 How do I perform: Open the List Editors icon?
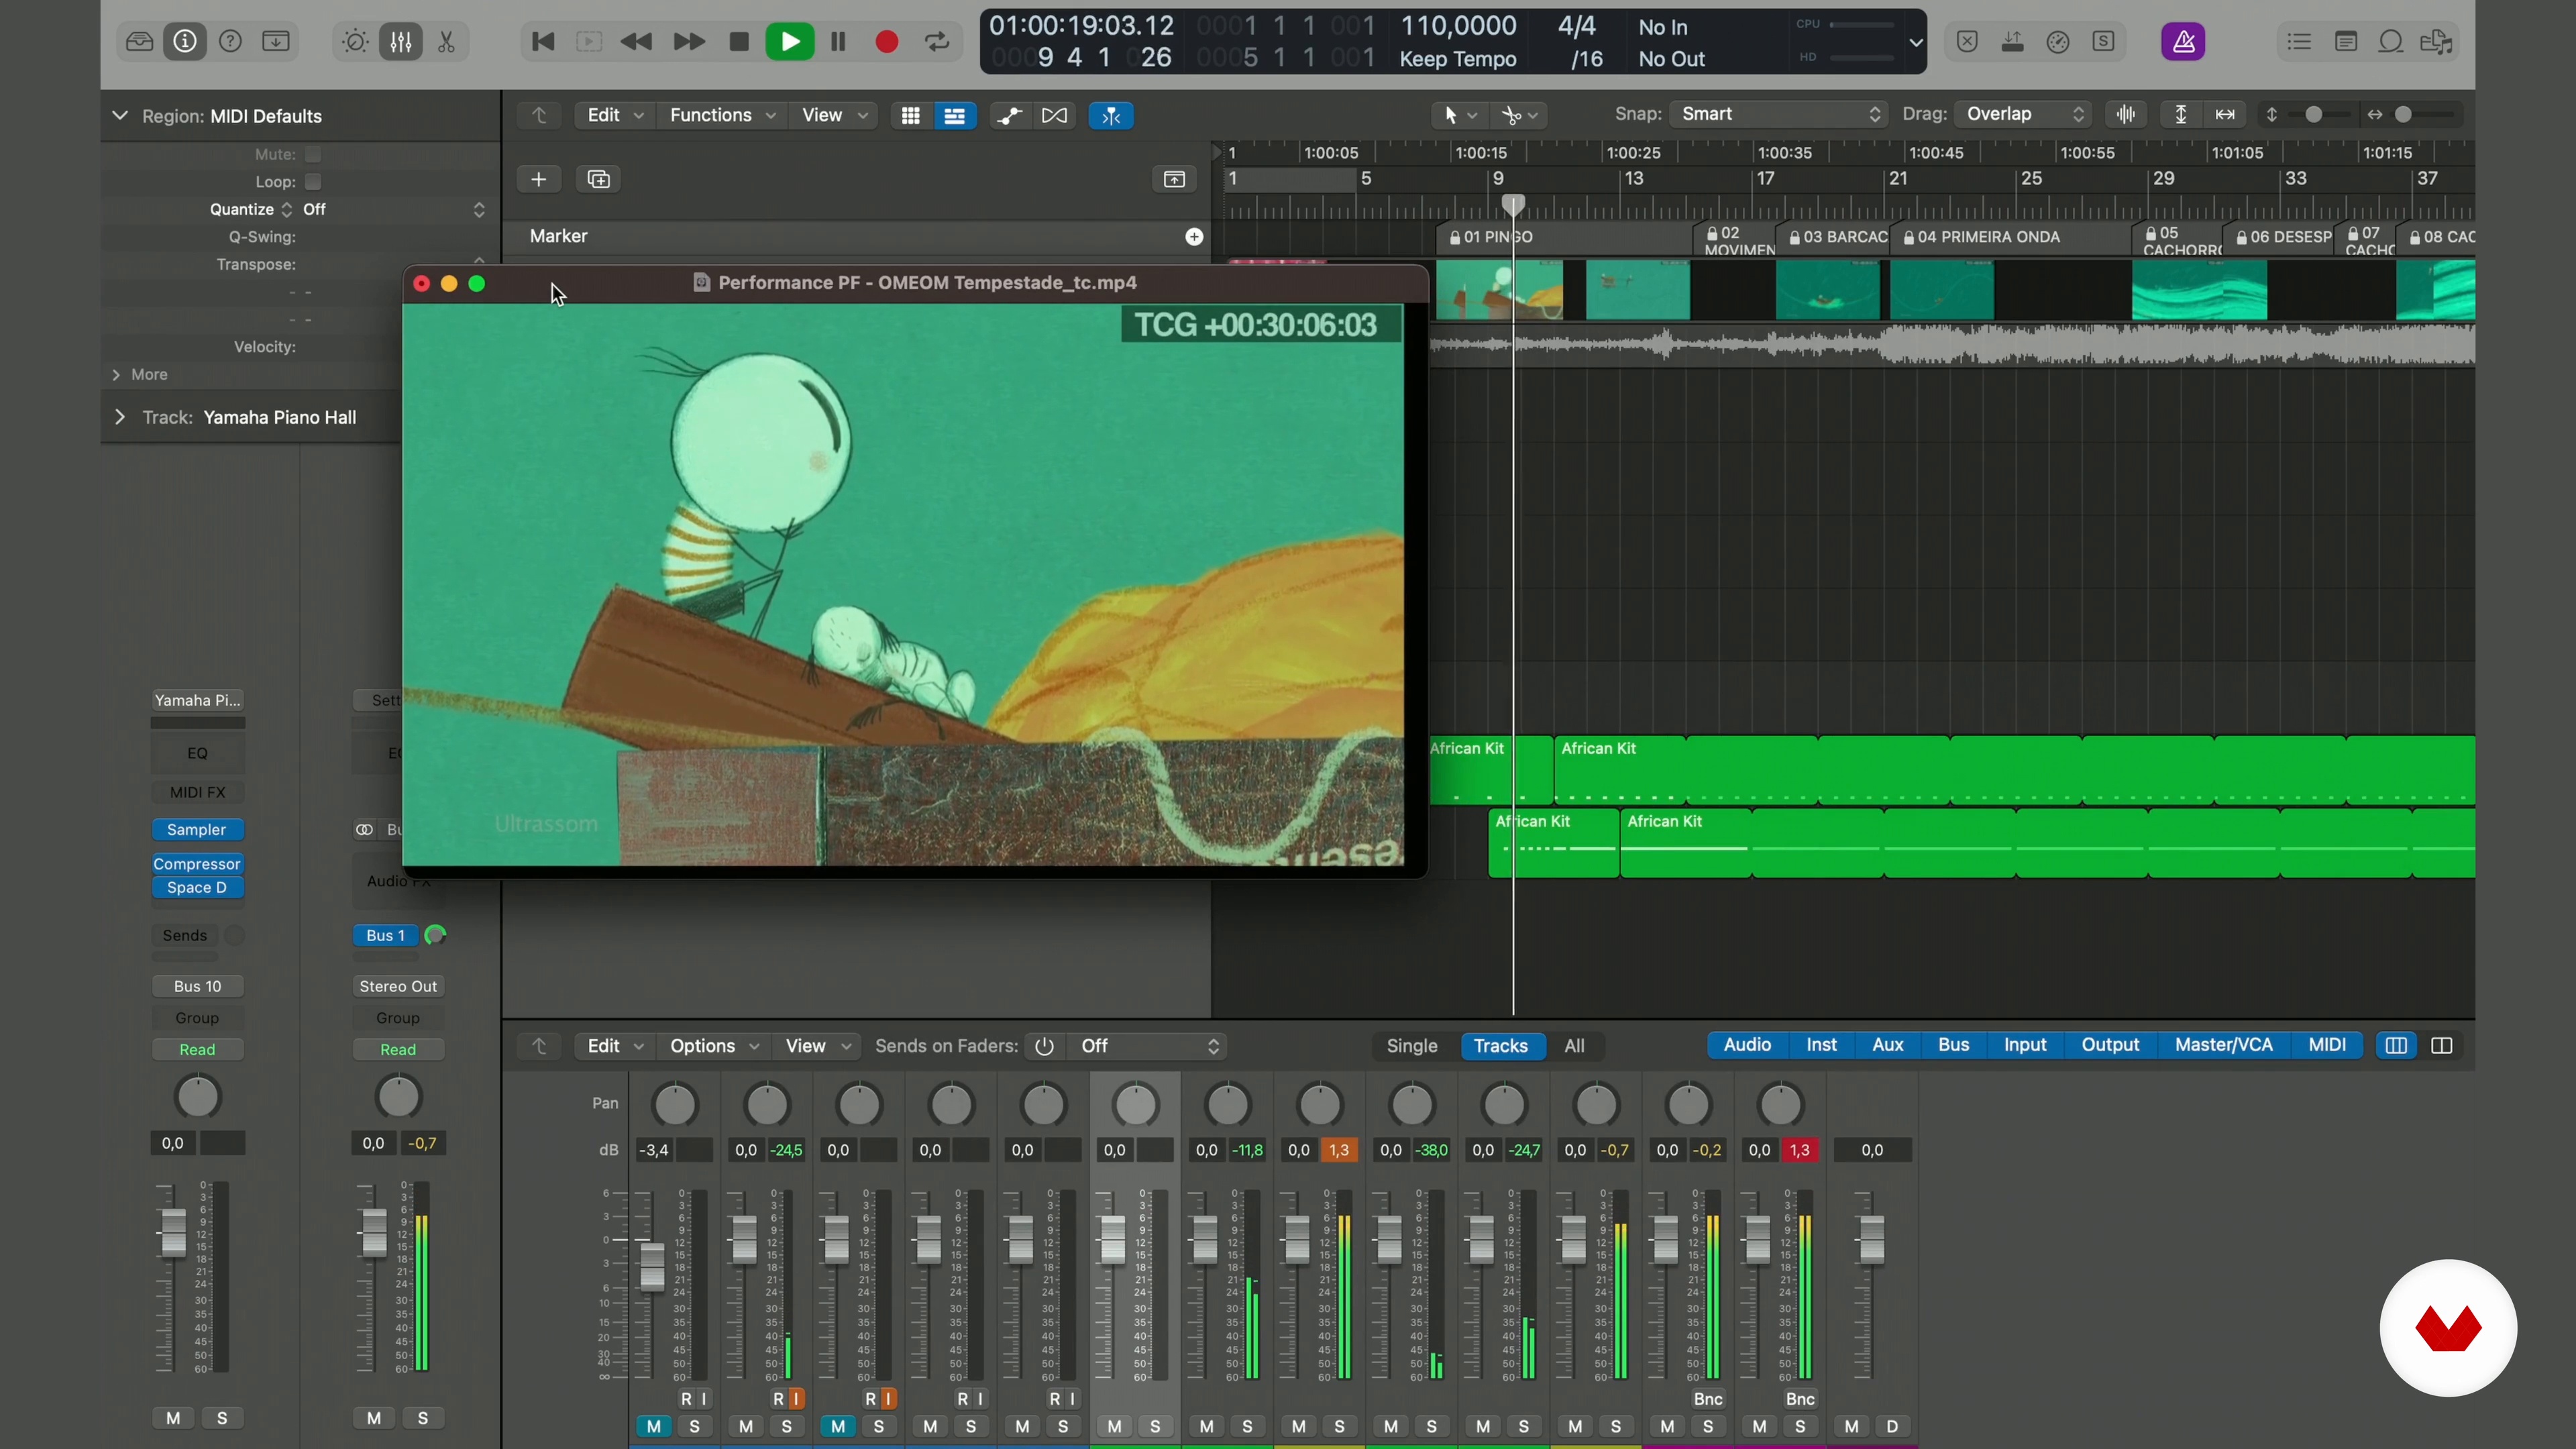pyautogui.click(x=2299, y=42)
